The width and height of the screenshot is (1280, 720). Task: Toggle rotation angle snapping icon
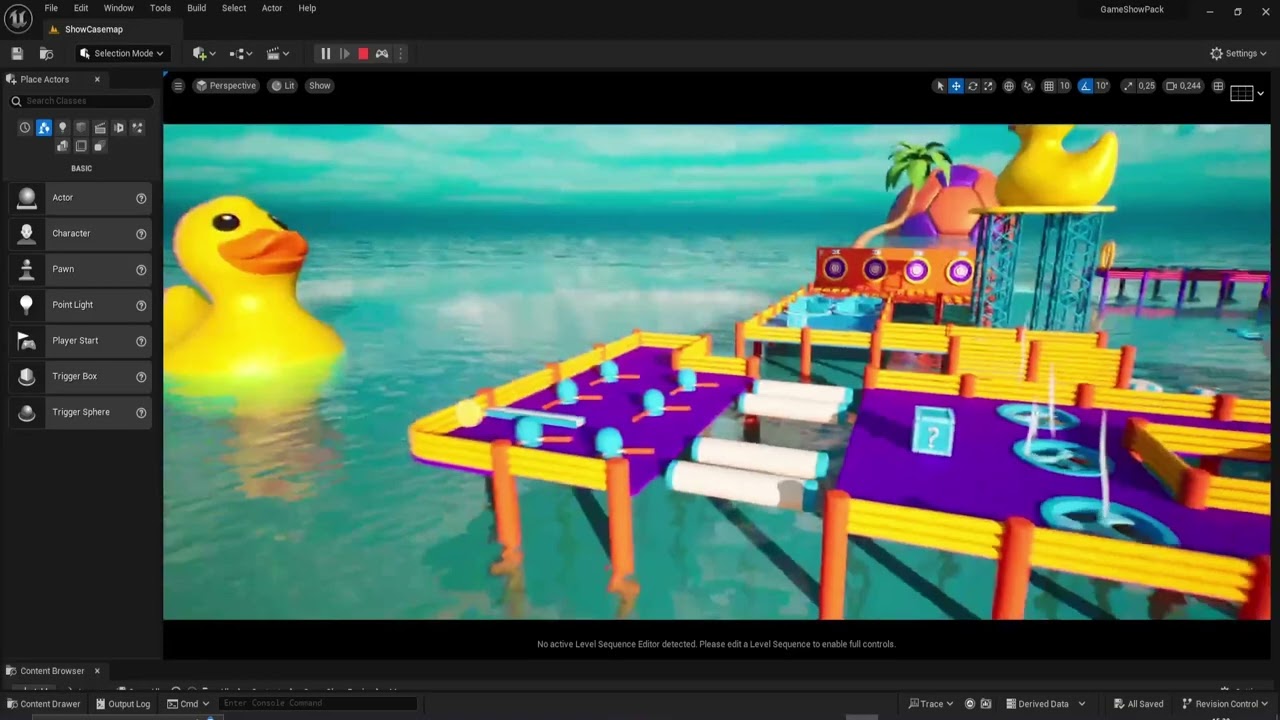pyautogui.click(x=1086, y=86)
